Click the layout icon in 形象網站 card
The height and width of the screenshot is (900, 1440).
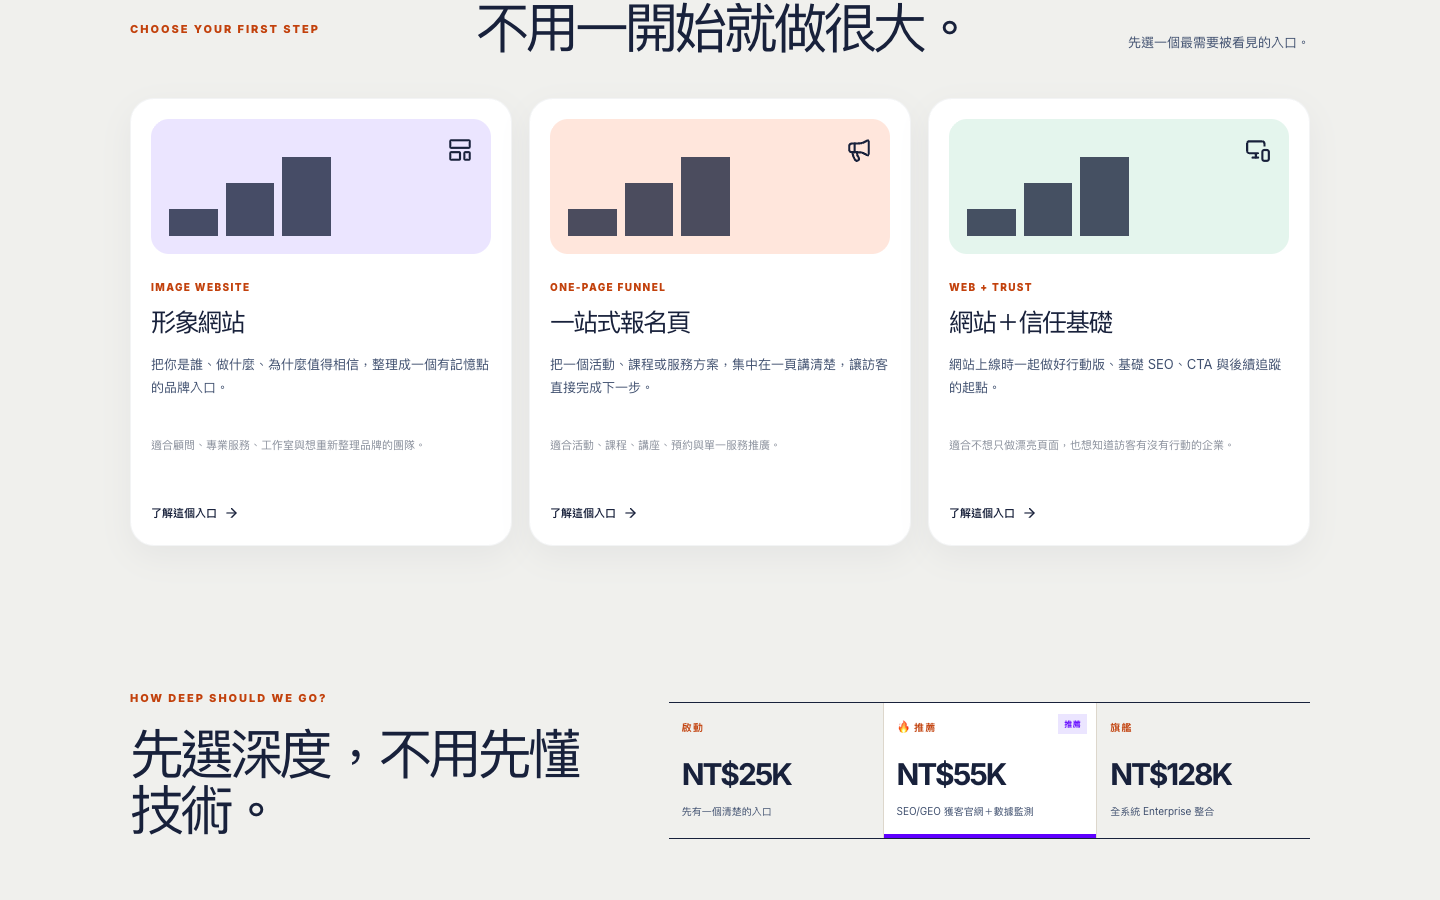coord(460,150)
